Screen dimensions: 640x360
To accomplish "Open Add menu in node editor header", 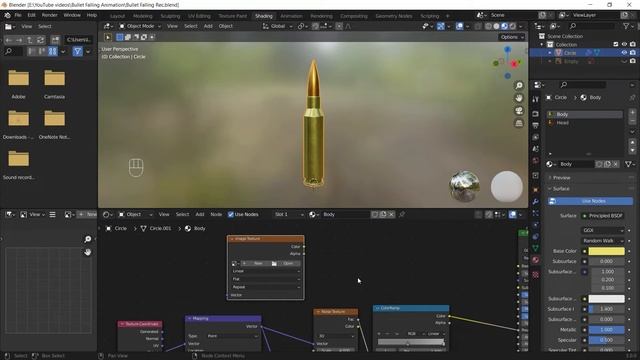I will pyautogui.click(x=200, y=214).
